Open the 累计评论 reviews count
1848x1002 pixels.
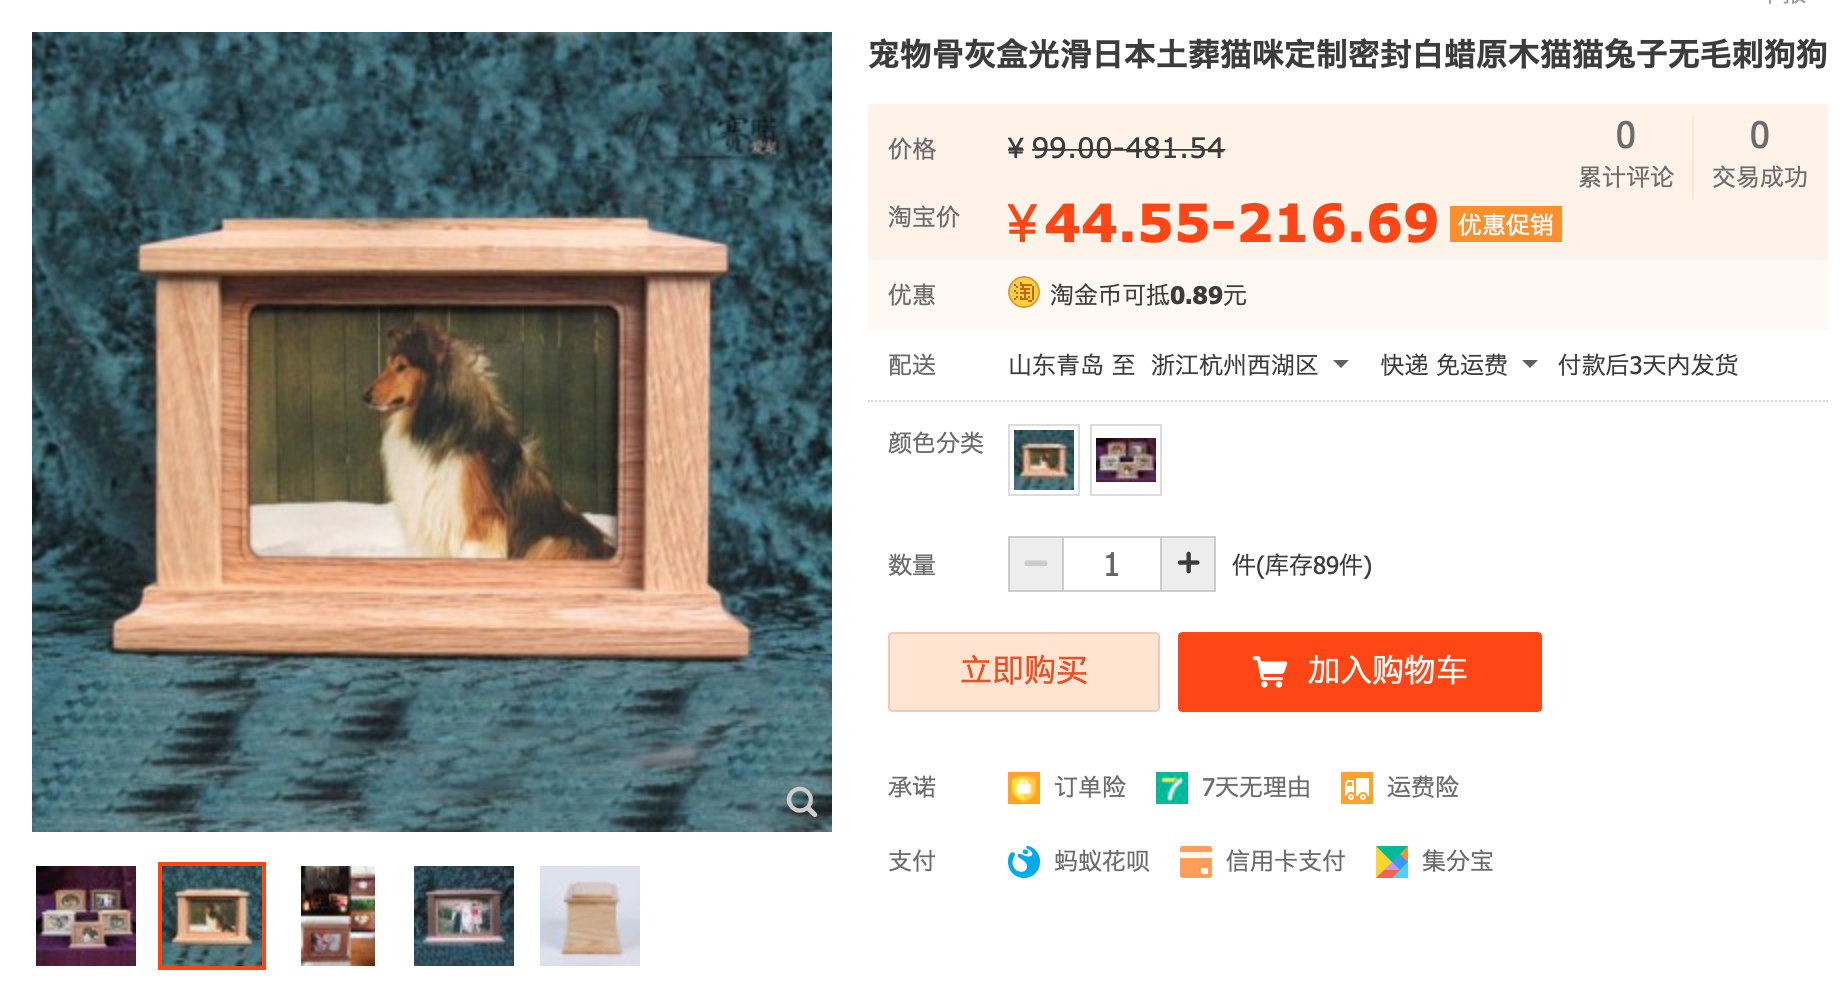click(1626, 154)
